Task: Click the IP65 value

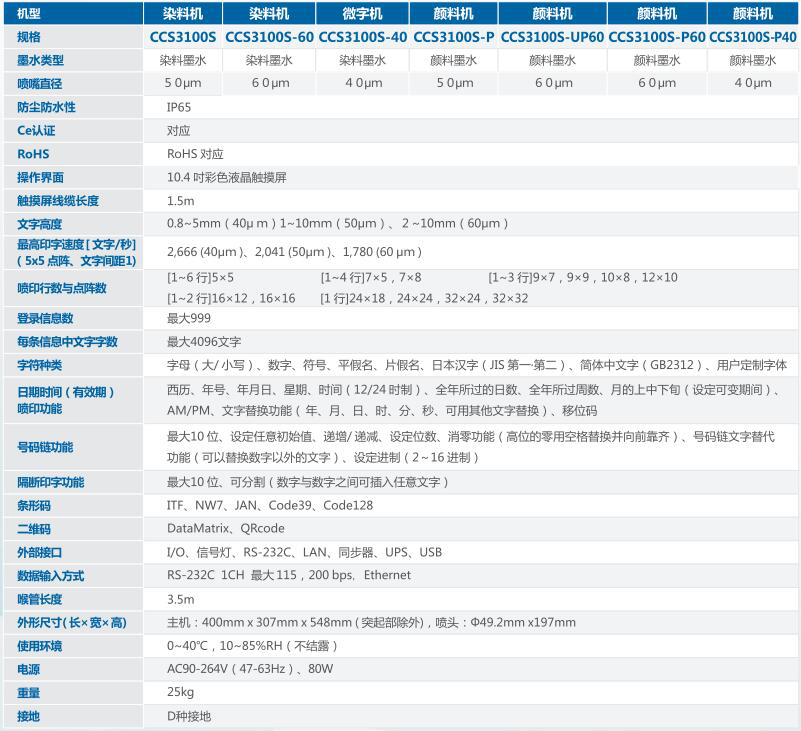Action: tap(179, 107)
